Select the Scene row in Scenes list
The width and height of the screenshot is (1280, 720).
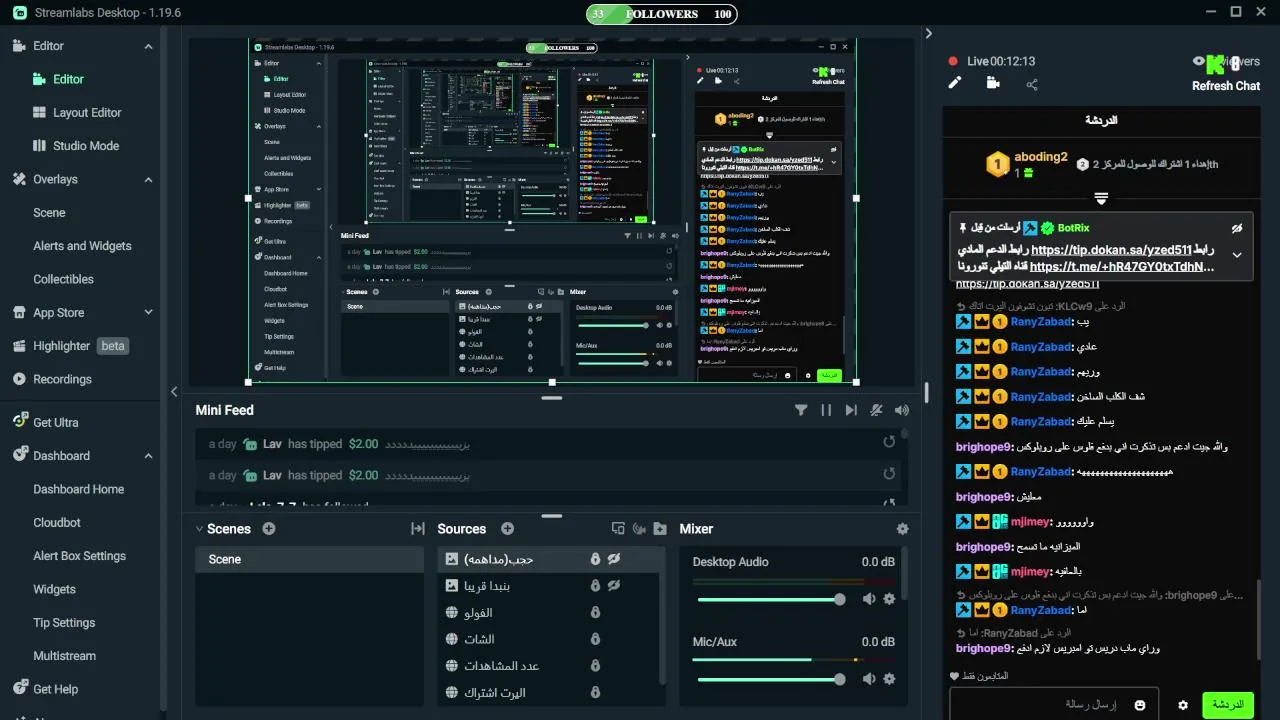tap(309, 559)
